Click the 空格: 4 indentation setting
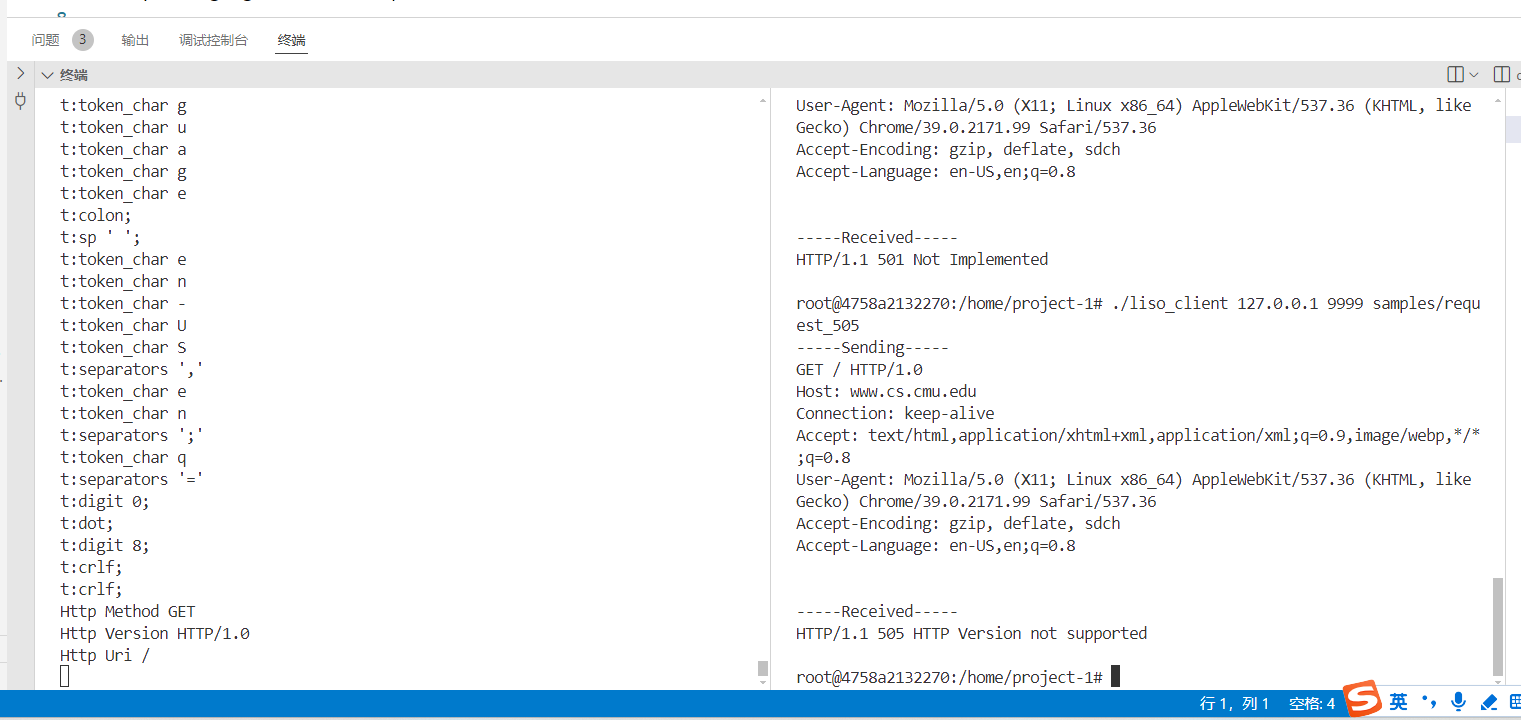 [1311, 704]
